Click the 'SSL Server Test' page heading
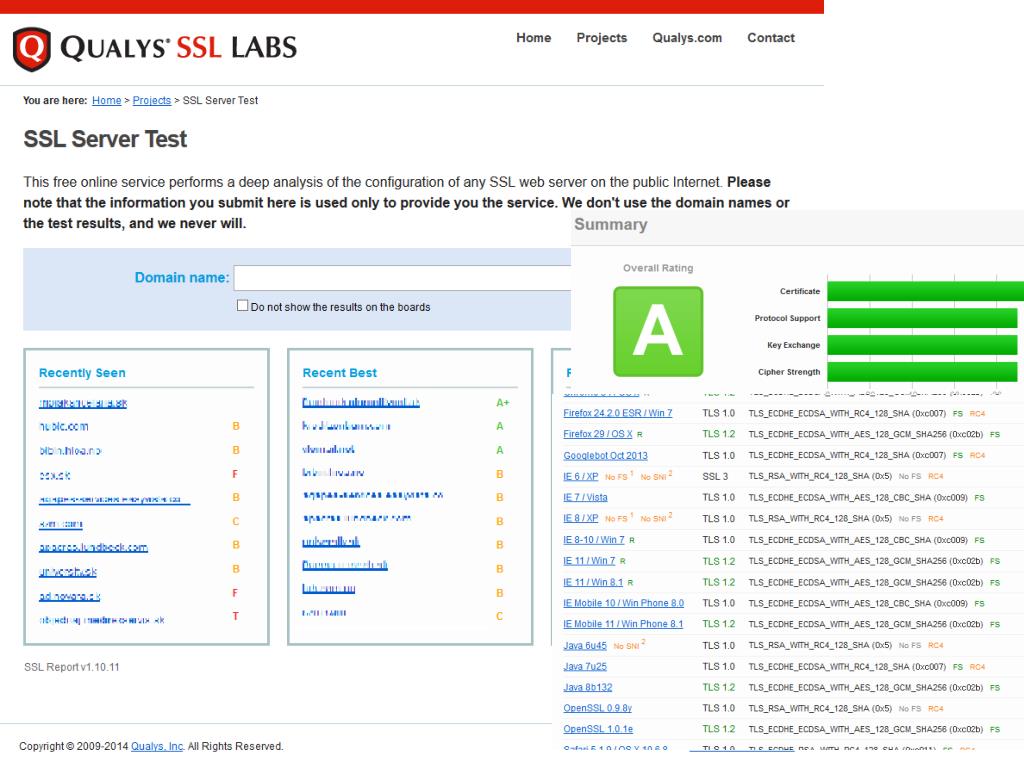Viewport: 1024px width, 768px height. (x=105, y=139)
